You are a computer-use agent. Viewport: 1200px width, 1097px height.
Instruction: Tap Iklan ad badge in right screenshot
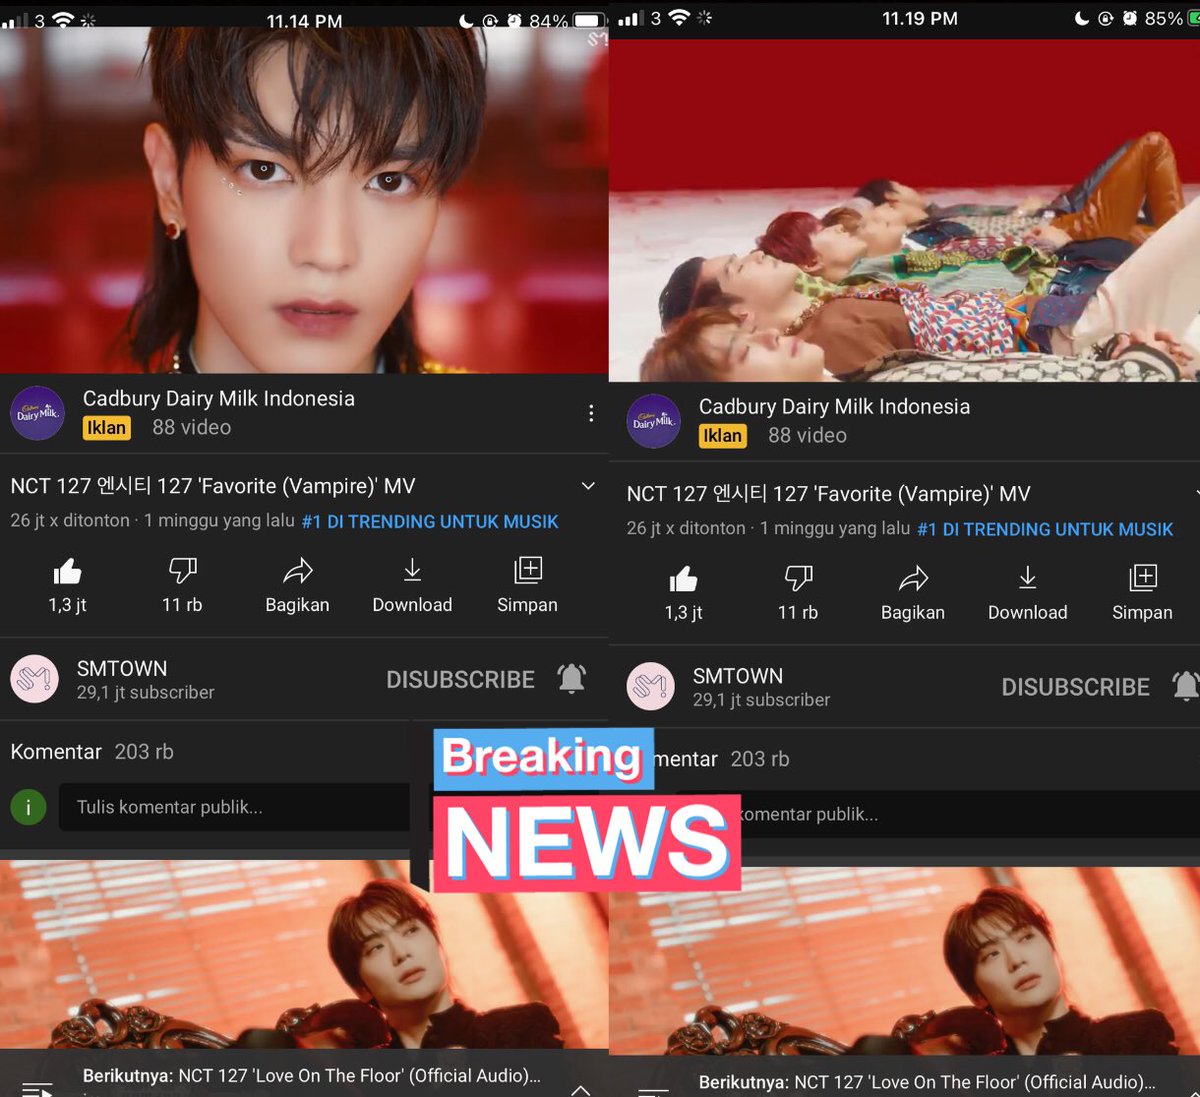tap(723, 436)
